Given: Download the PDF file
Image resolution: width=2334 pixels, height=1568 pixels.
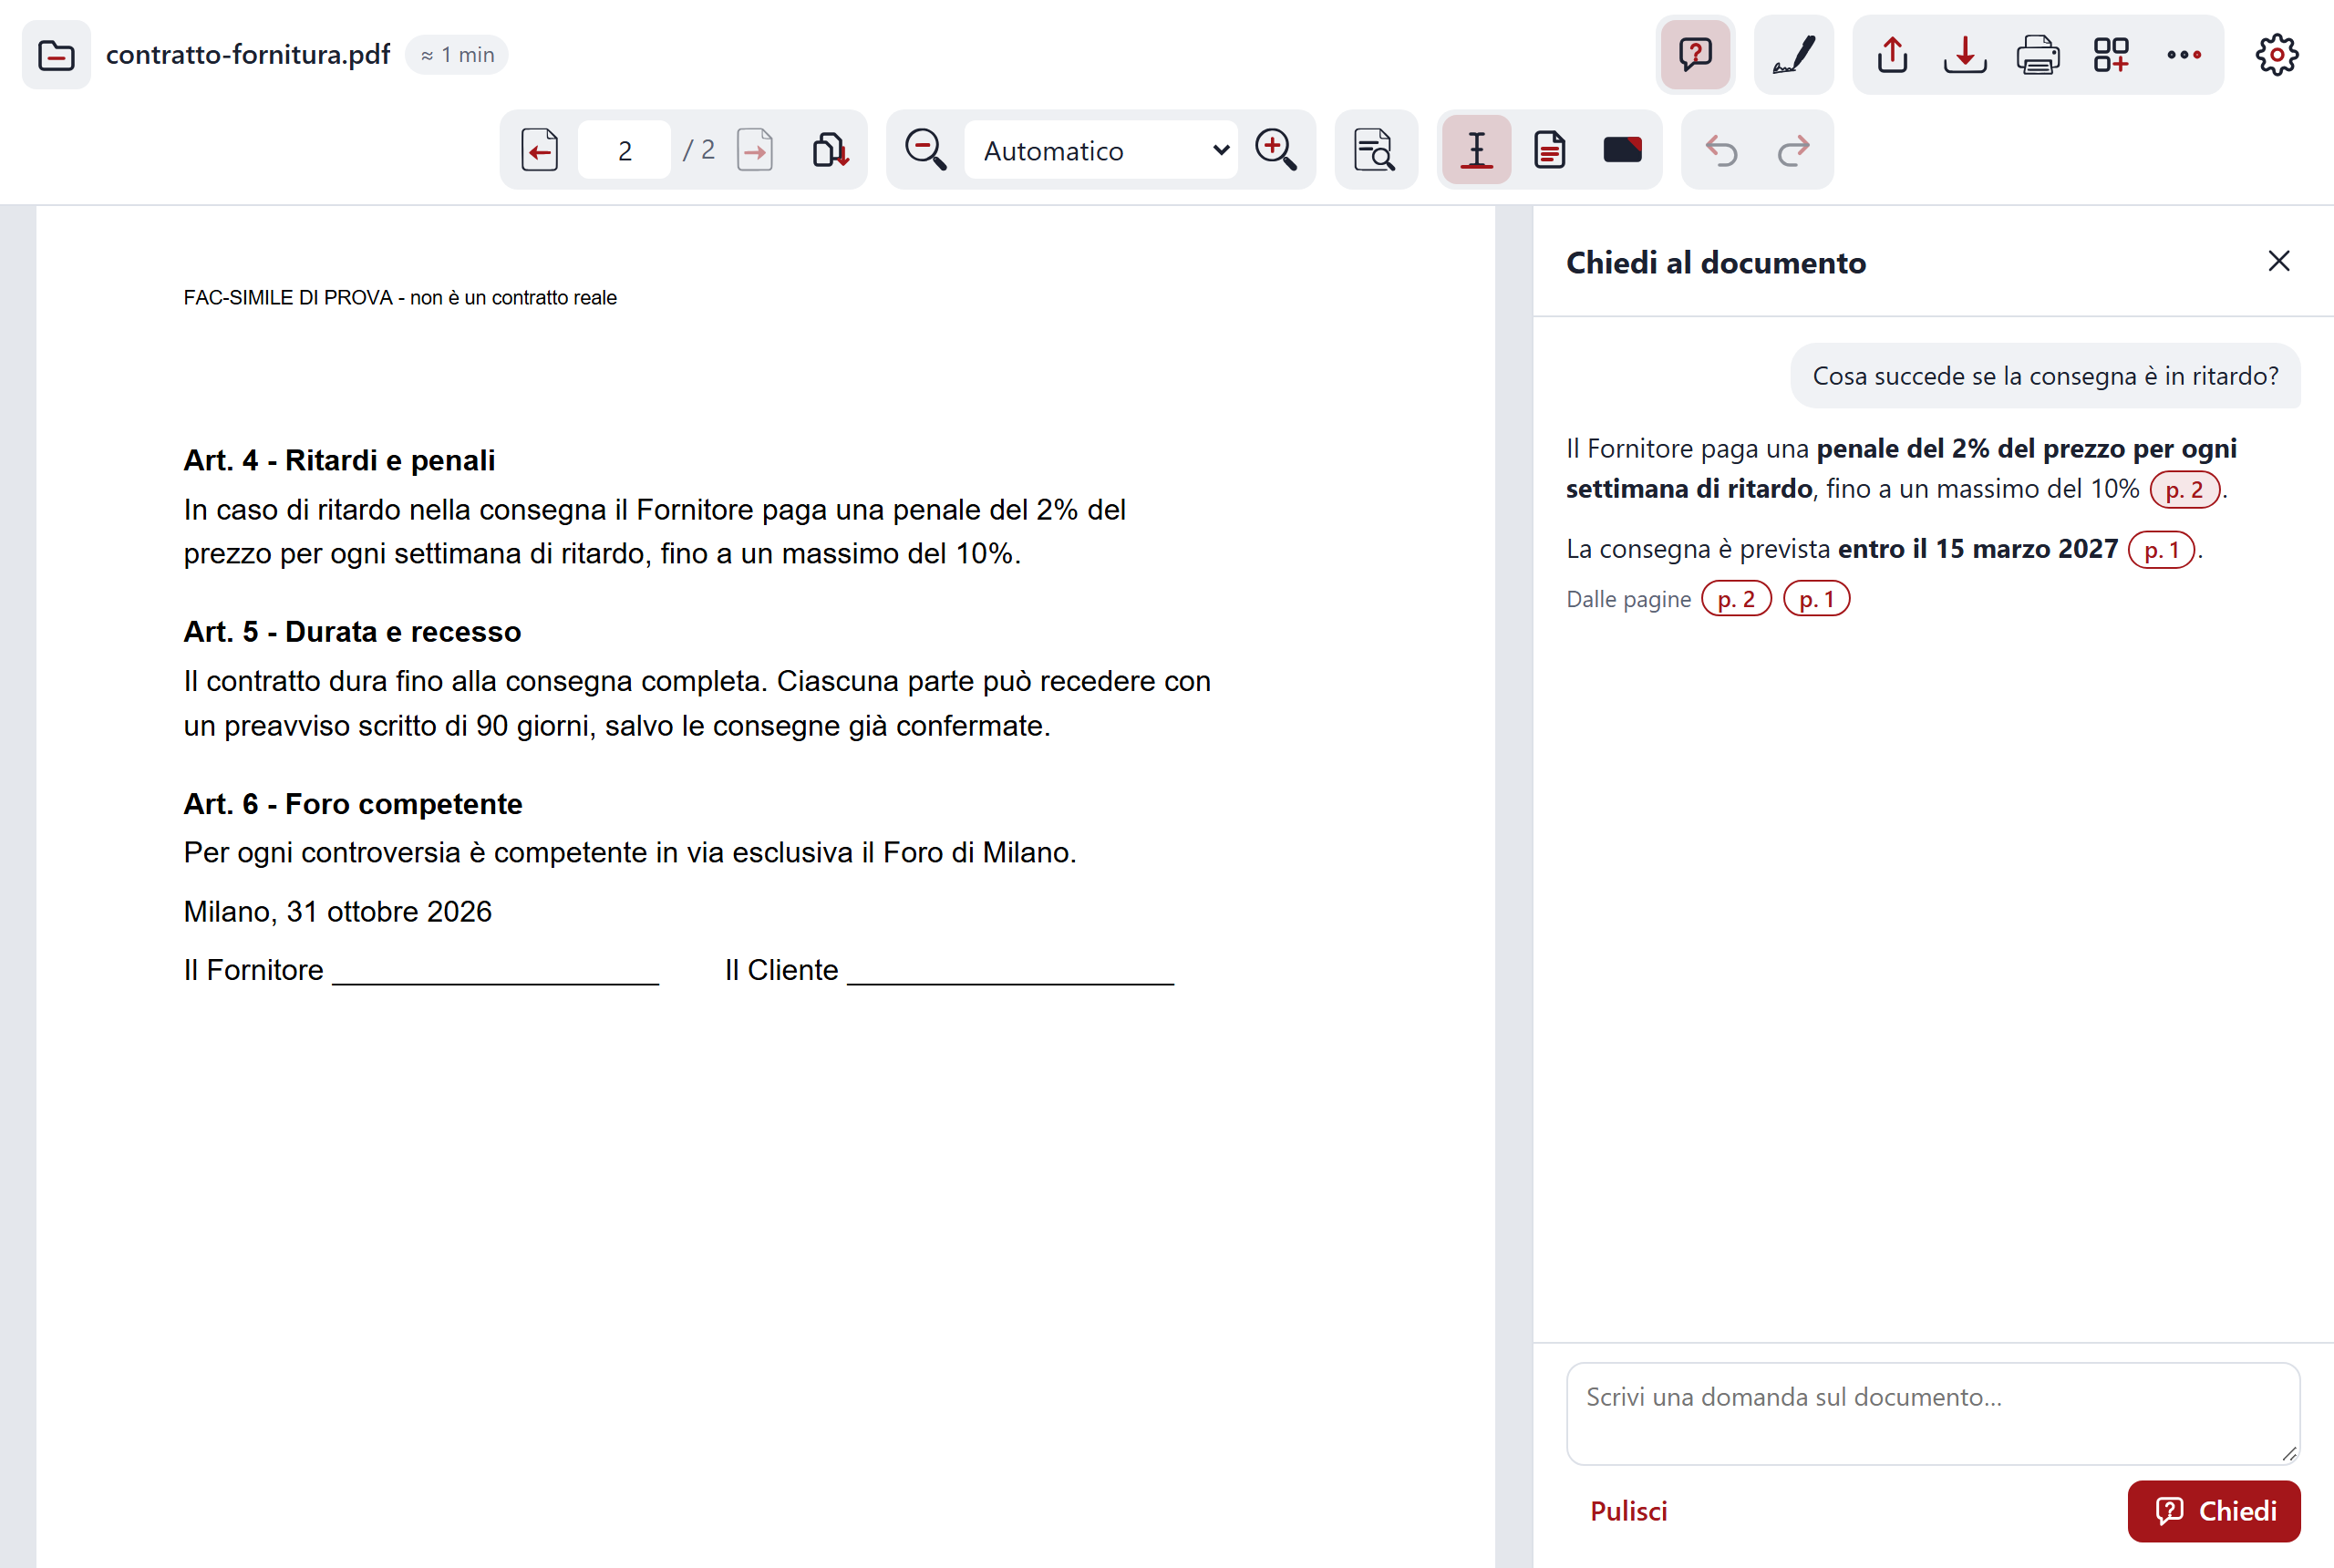Looking at the screenshot, I should click(x=1965, y=55).
